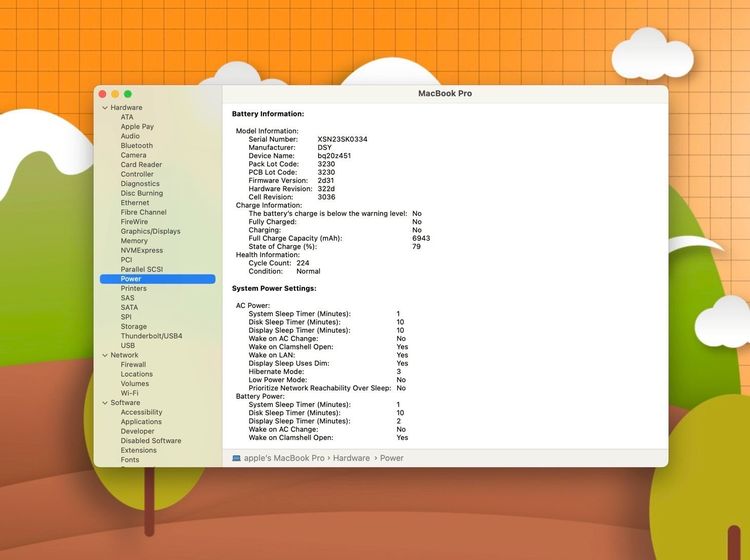Collapse the Hardware section chevron
This screenshot has width=750, height=560.
click(104, 108)
